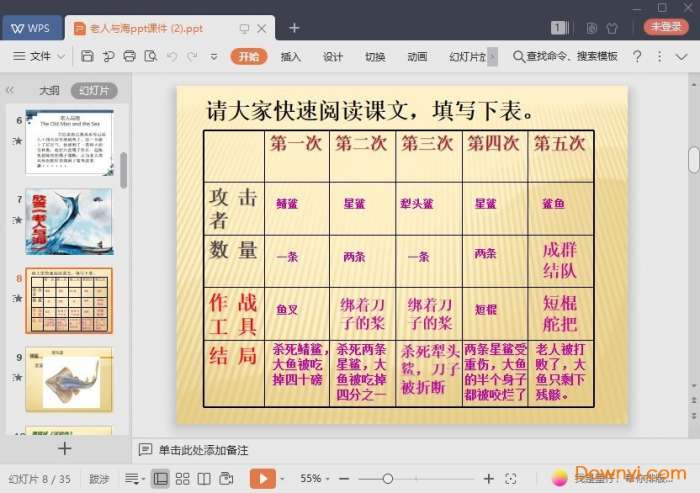Screen dimensions: 700x493
Task: Click the slide panel scrollbar handle
Action: tap(124, 170)
